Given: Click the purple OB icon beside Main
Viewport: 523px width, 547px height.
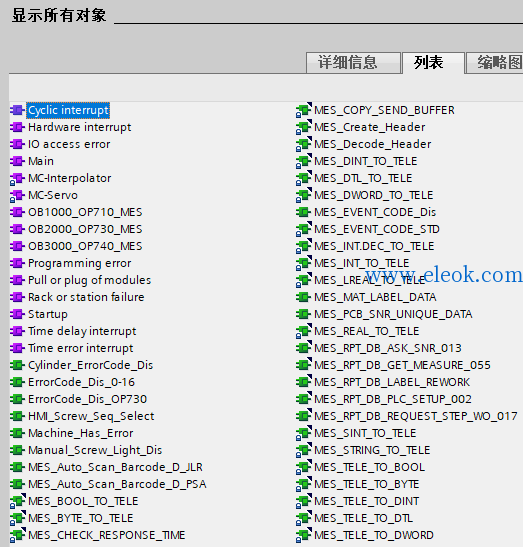Looking at the screenshot, I should [x=17, y=161].
